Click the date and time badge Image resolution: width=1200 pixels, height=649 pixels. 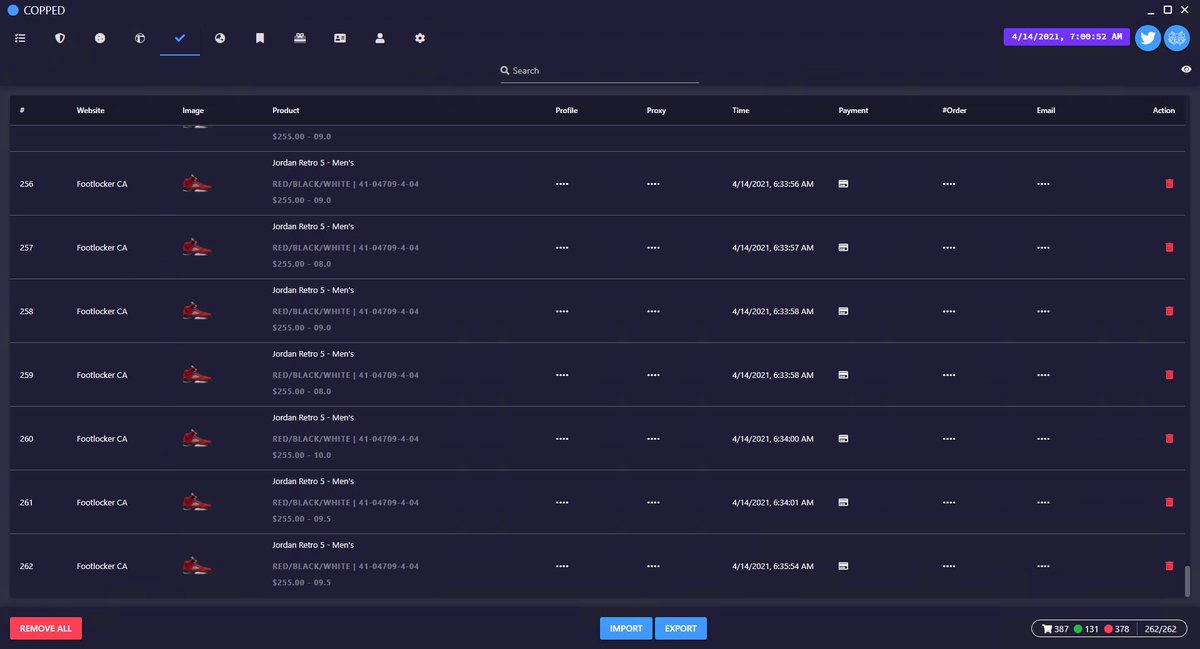tap(1067, 36)
